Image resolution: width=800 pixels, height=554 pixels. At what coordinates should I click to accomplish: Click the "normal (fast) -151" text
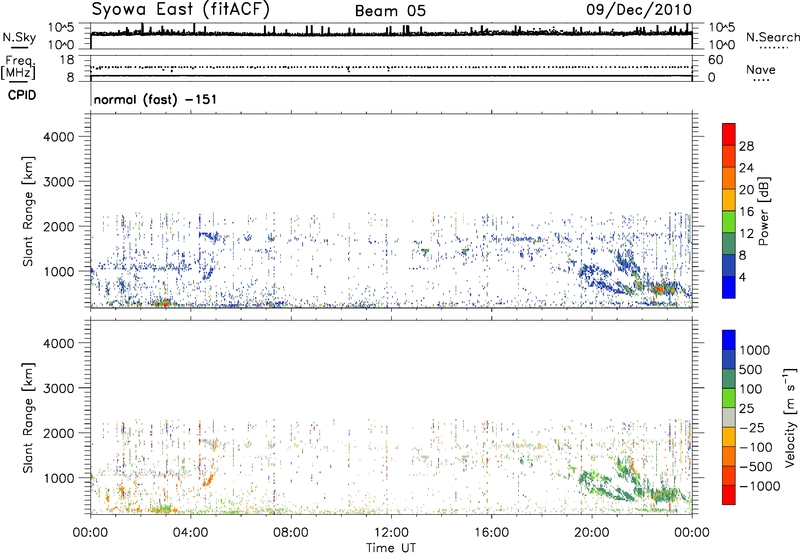pyautogui.click(x=155, y=99)
